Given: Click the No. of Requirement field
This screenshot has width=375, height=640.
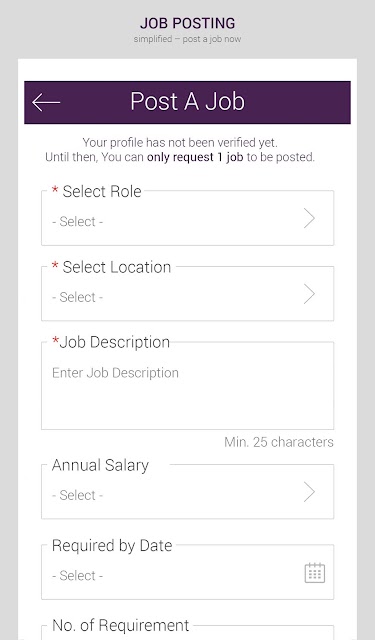Looking at the screenshot, I should coord(187,632).
